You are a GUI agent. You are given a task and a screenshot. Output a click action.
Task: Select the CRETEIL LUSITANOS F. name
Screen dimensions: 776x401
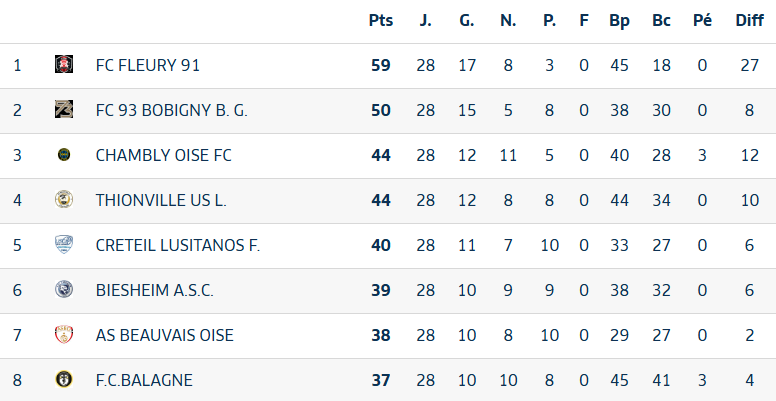pos(177,245)
